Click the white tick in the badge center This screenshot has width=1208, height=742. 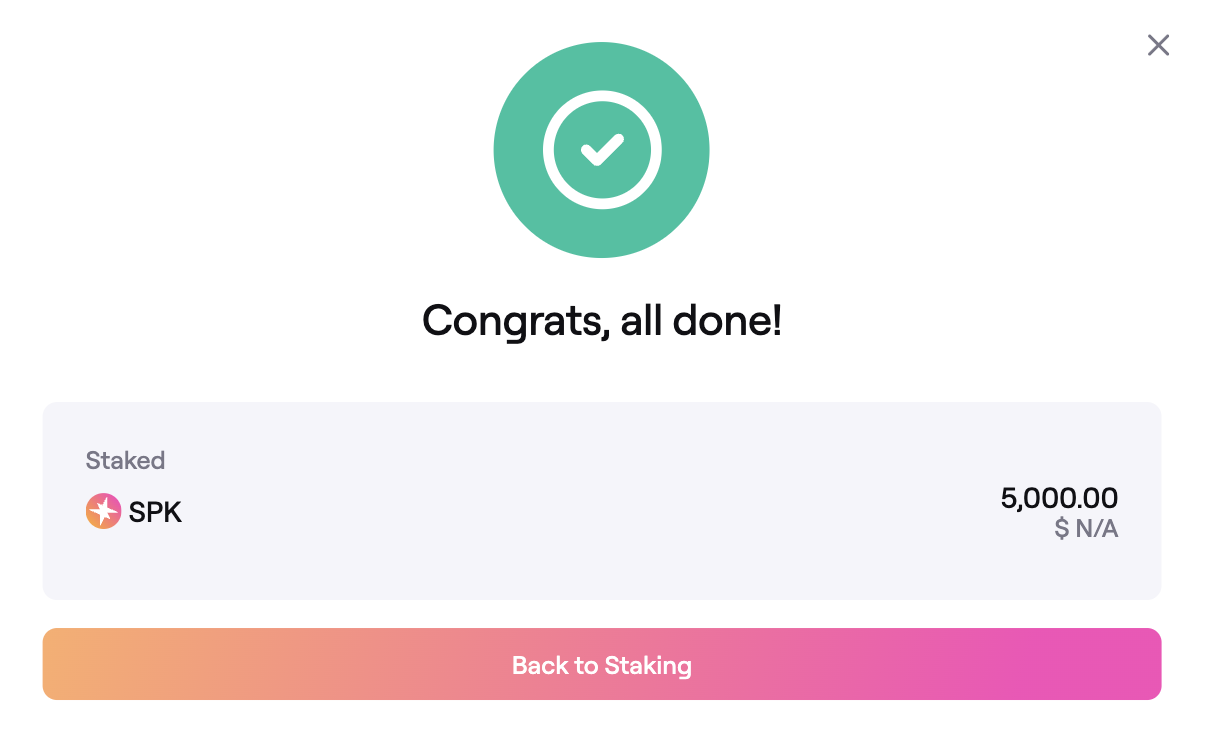pos(602,150)
